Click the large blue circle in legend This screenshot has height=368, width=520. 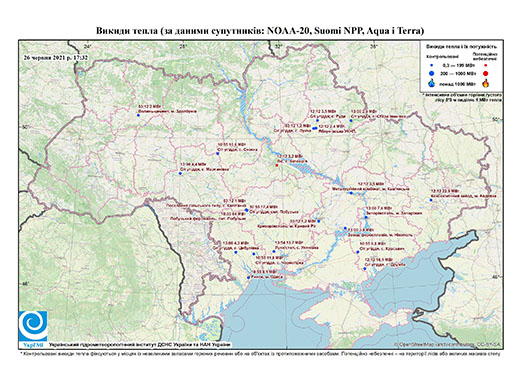(432, 73)
